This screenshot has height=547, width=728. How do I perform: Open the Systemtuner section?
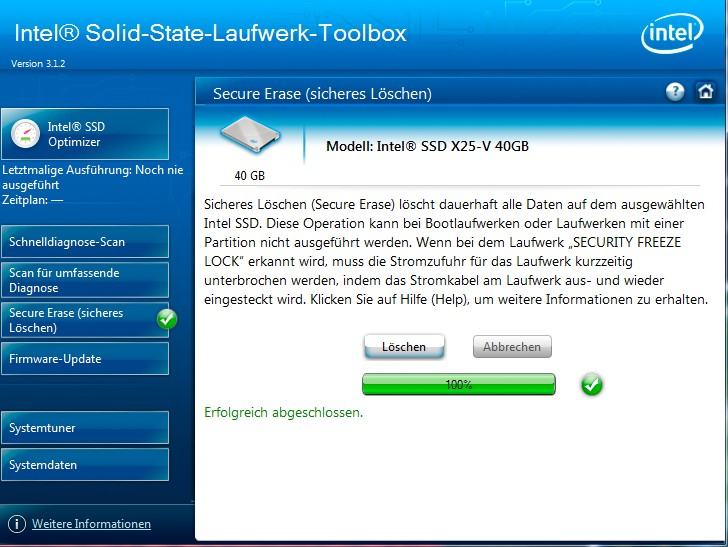(x=85, y=428)
